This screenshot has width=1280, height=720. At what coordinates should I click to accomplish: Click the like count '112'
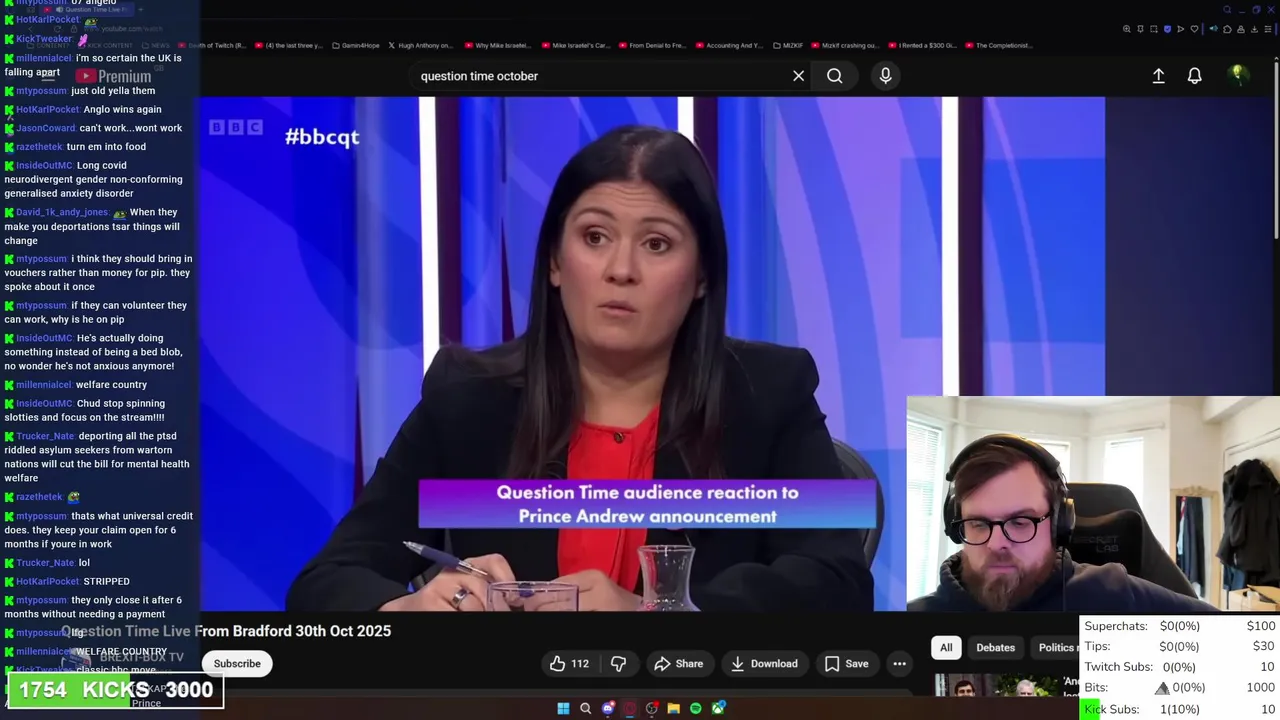tap(580, 664)
